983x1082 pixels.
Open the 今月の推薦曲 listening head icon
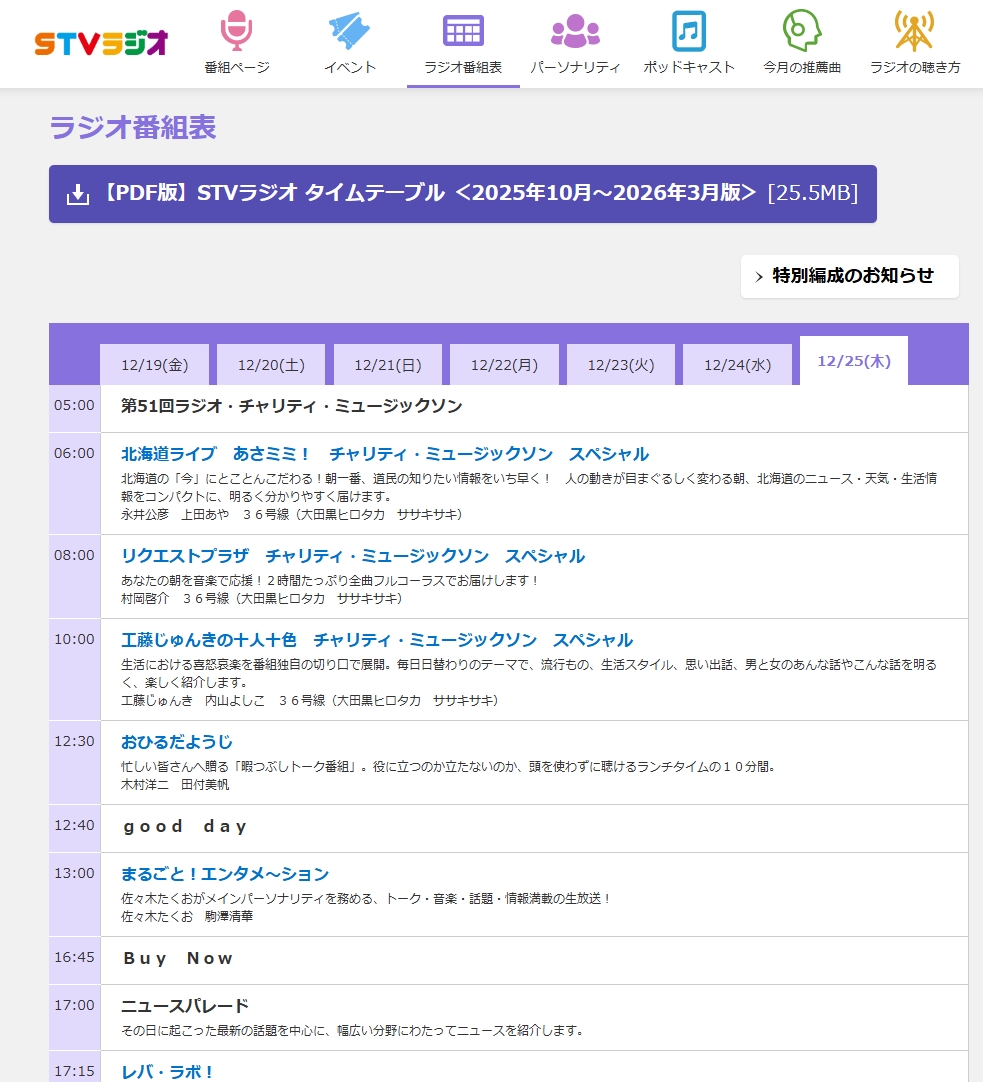pos(800,30)
